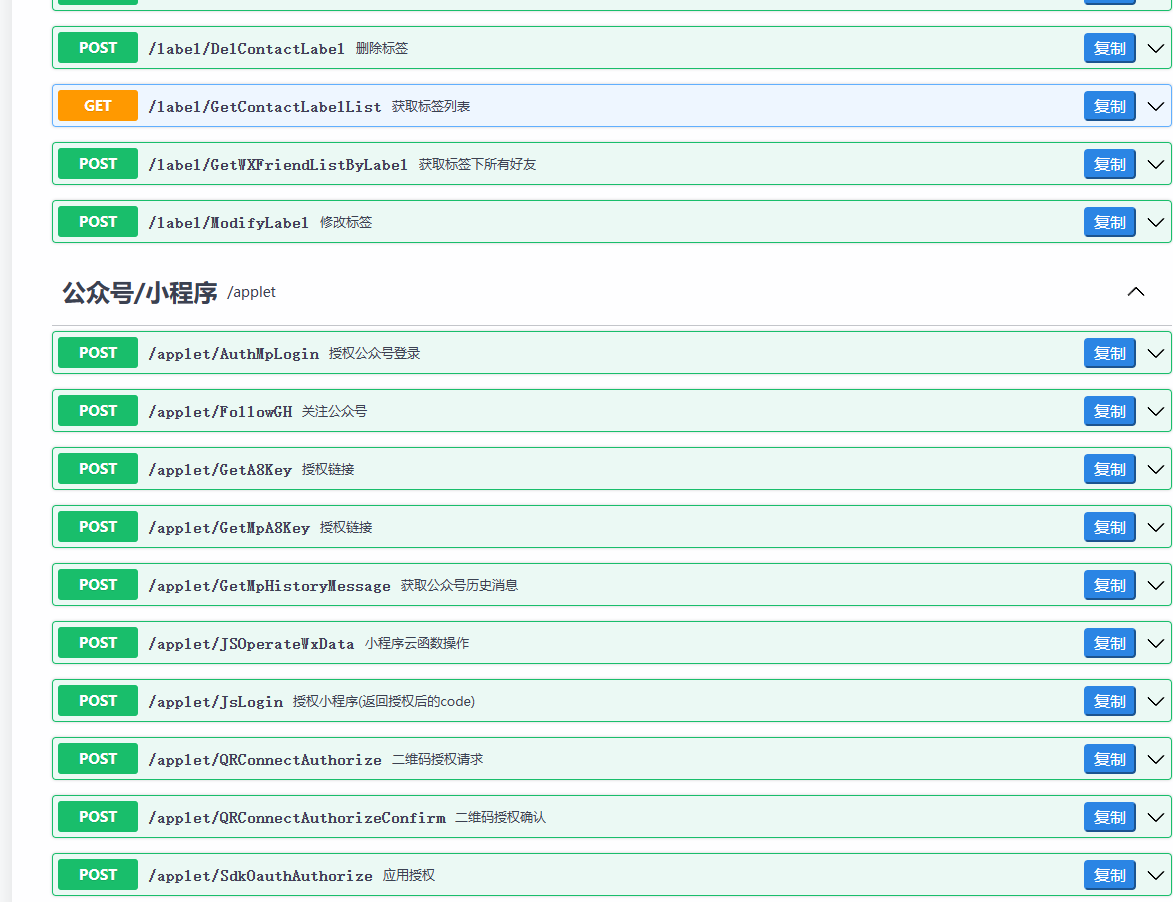Click 复制 for /applet/FollowGH
This screenshot has height=902, width=1173.
1109,411
